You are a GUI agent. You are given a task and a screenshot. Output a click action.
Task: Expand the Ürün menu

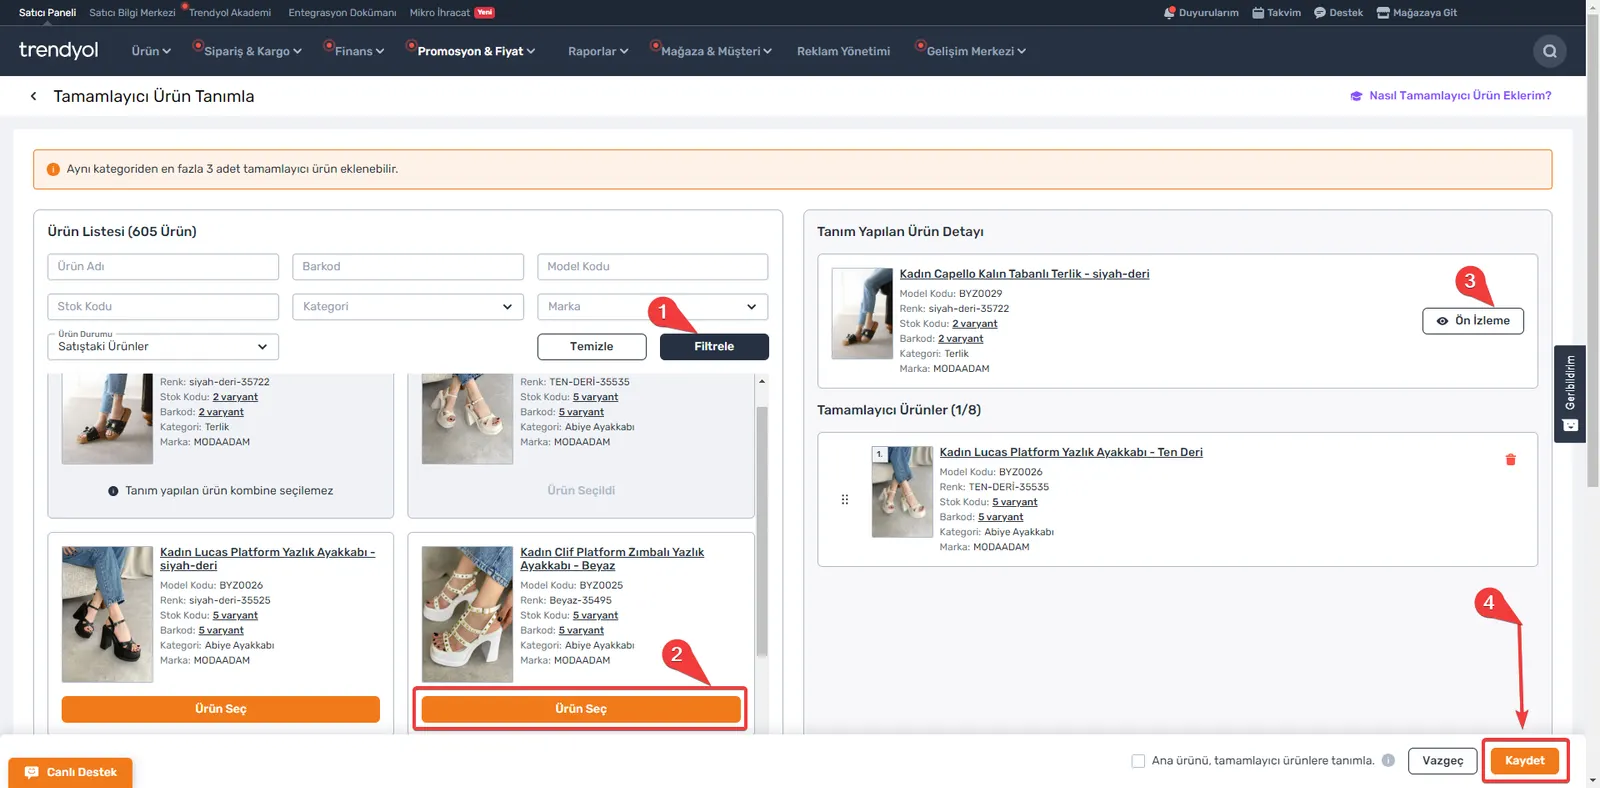(x=151, y=51)
